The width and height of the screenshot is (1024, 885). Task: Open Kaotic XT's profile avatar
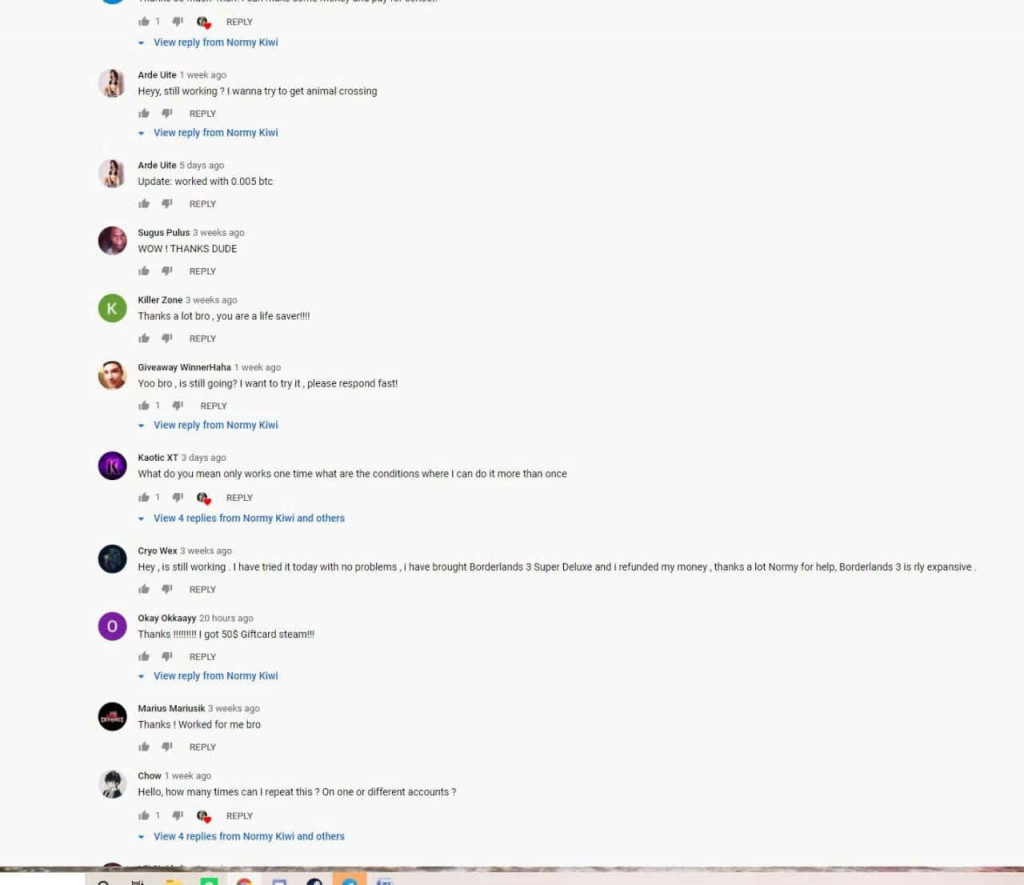coord(112,466)
